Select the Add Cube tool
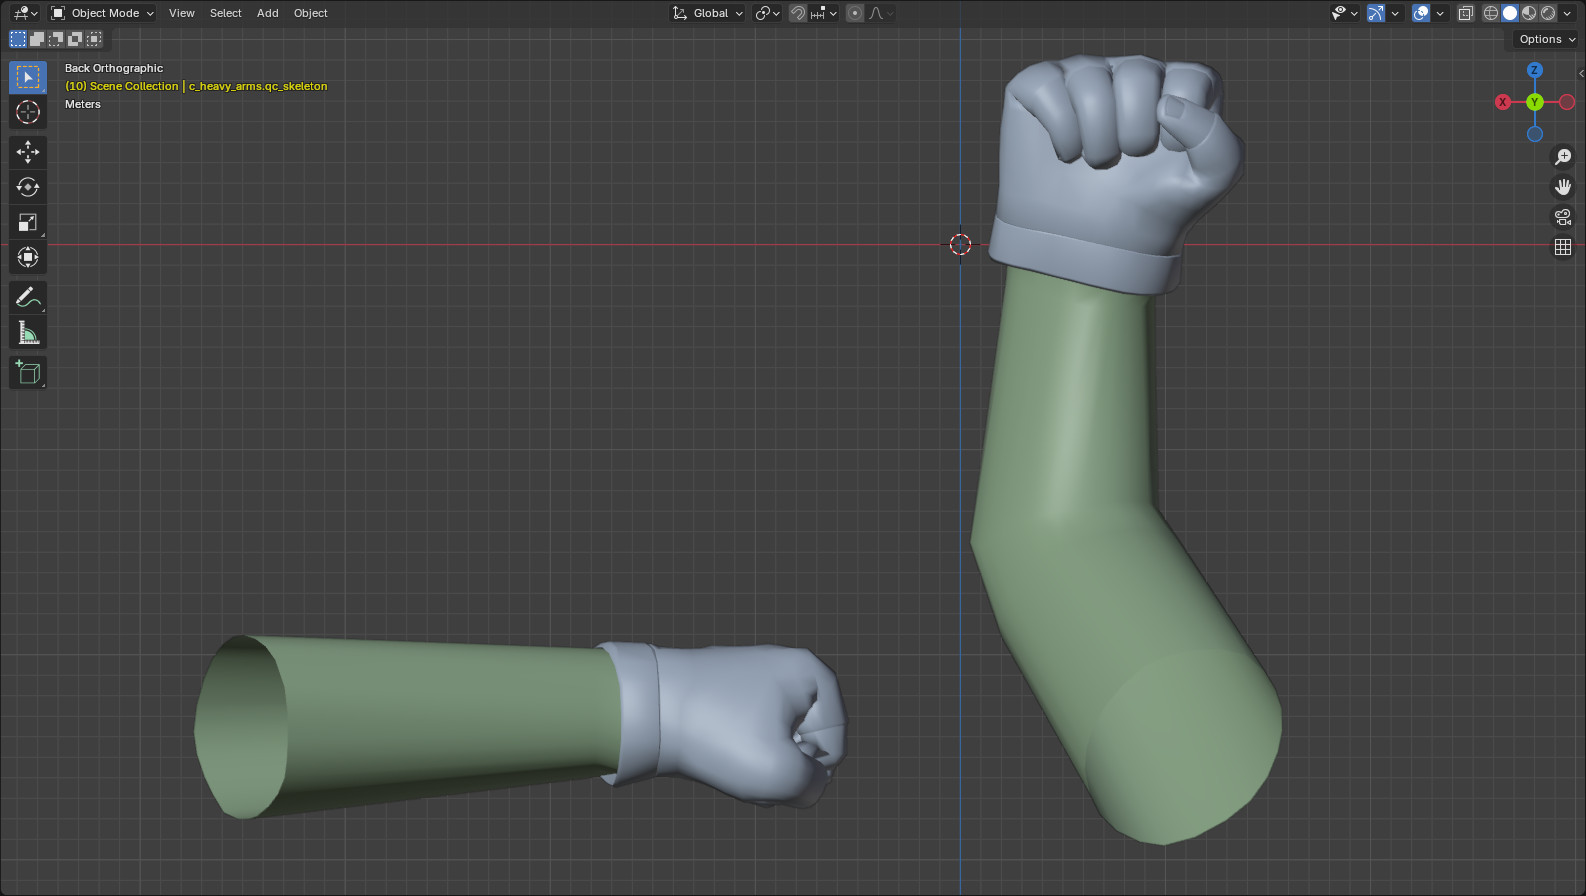 (28, 372)
